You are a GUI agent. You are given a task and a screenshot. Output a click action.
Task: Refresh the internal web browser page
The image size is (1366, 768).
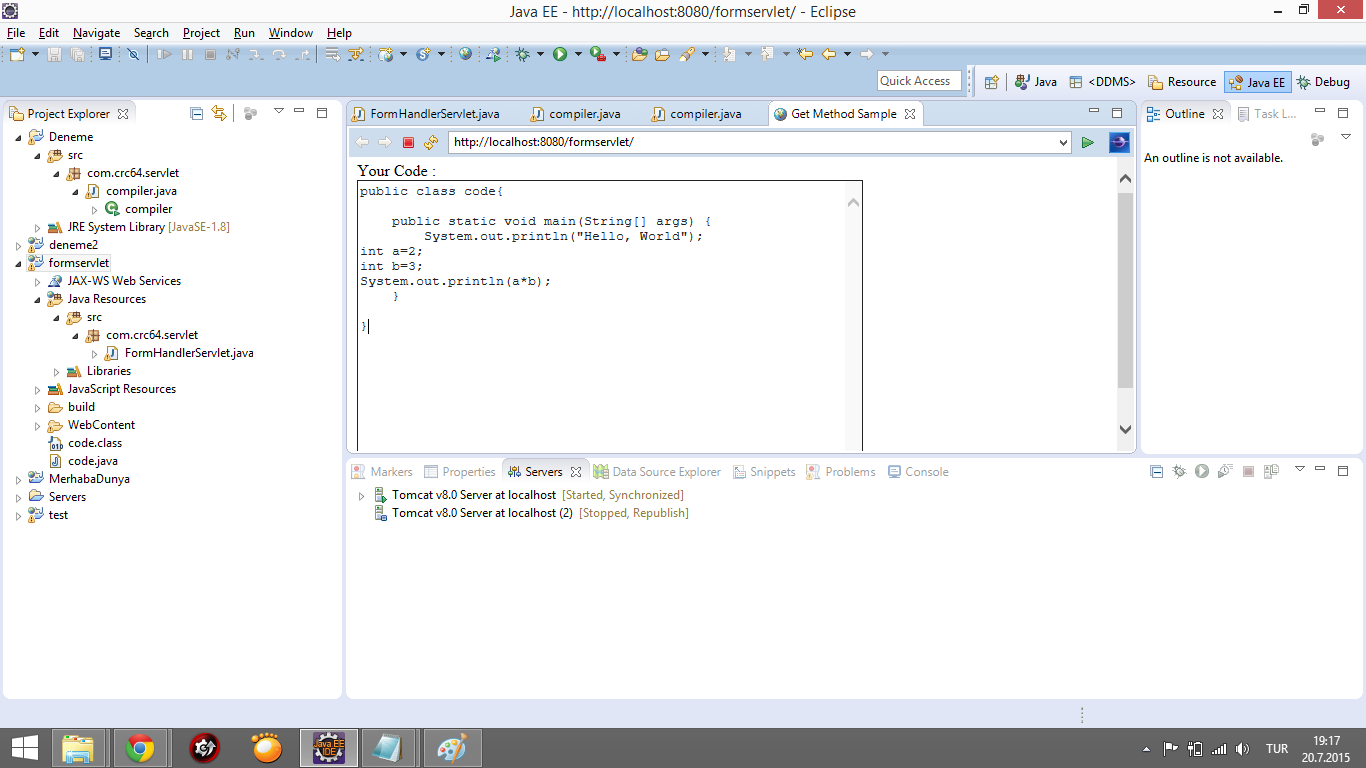[431, 143]
